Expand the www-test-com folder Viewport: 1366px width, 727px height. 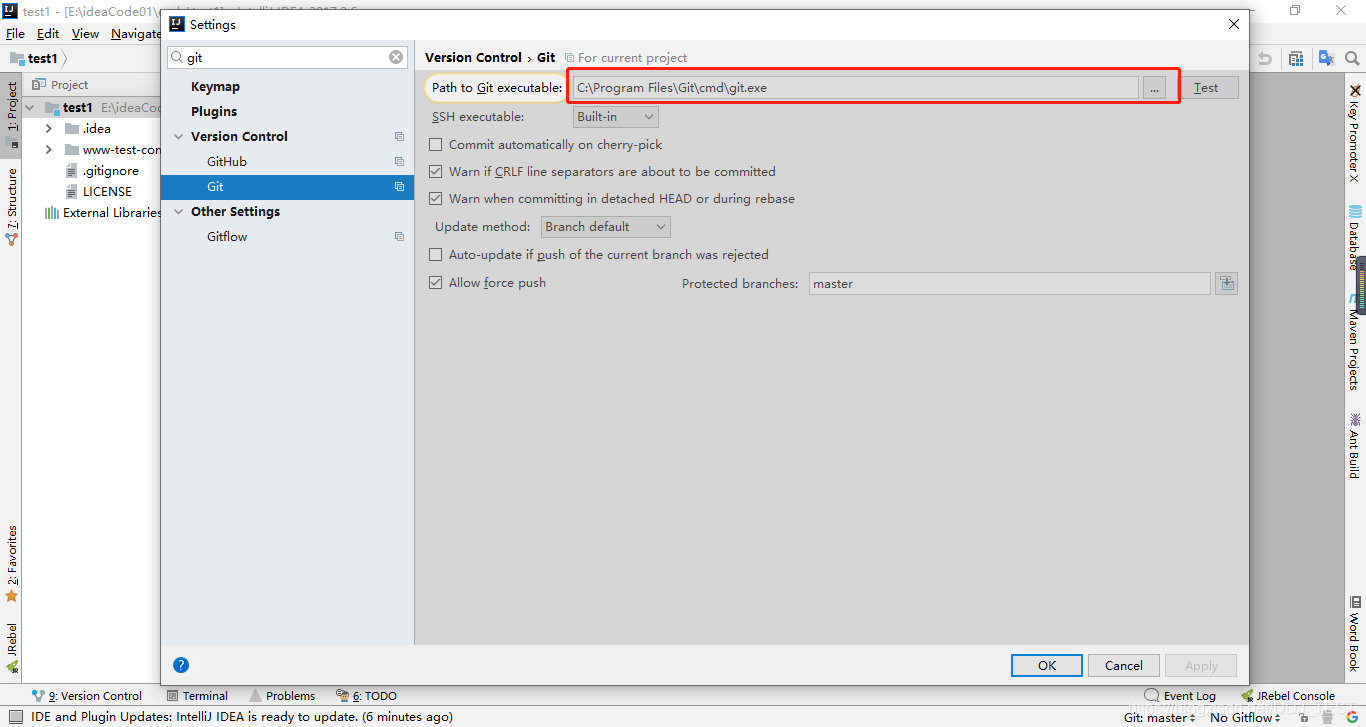click(x=48, y=150)
